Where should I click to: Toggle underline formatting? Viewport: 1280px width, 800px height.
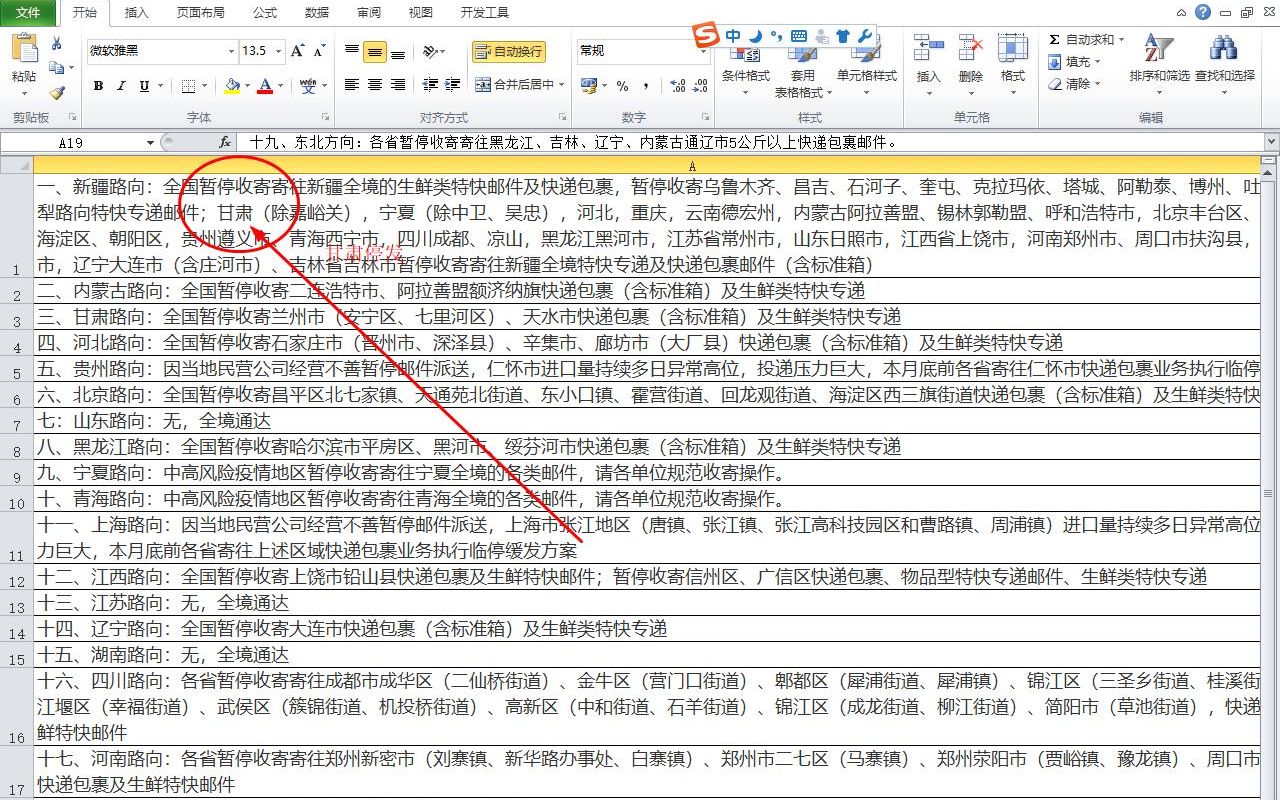pos(145,86)
